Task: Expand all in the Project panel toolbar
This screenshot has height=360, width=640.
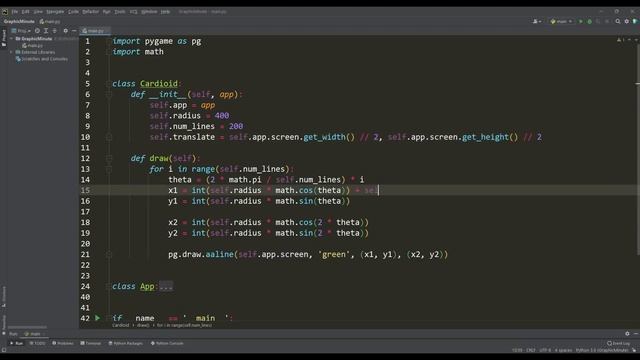Action: (46, 31)
